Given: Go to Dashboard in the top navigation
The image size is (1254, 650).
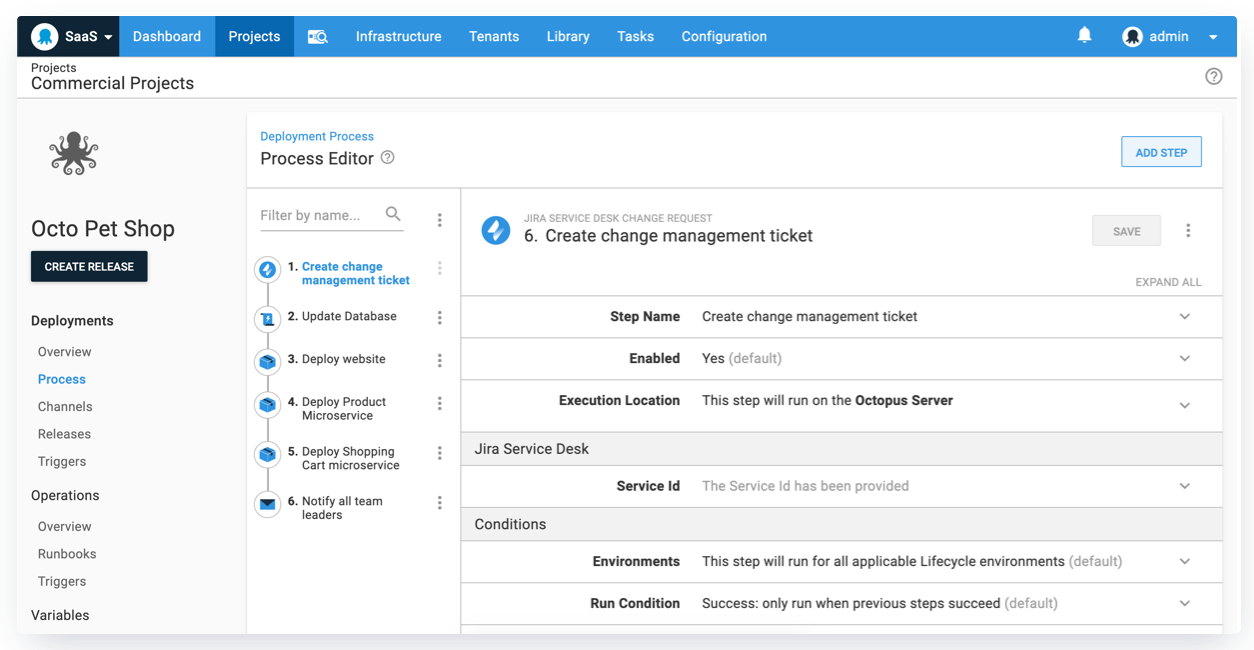Looking at the screenshot, I should pyautogui.click(x=167, y=36).
